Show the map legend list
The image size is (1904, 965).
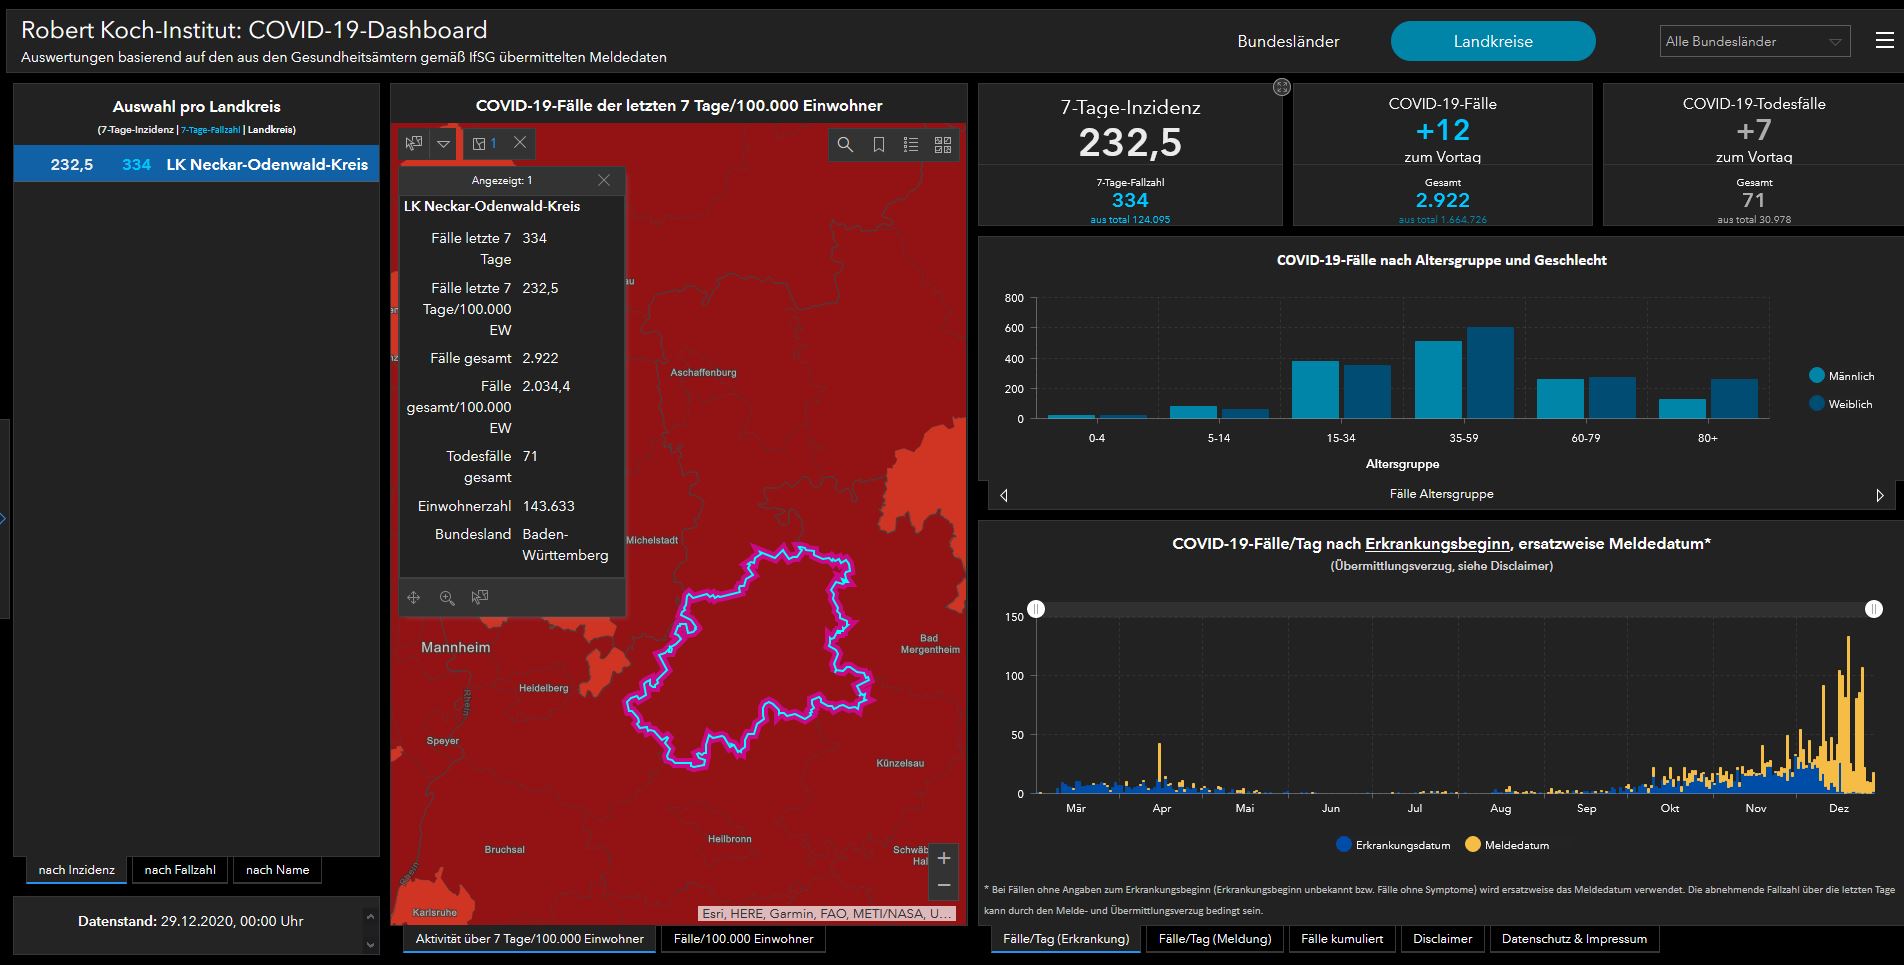click(x=911, y=145)
